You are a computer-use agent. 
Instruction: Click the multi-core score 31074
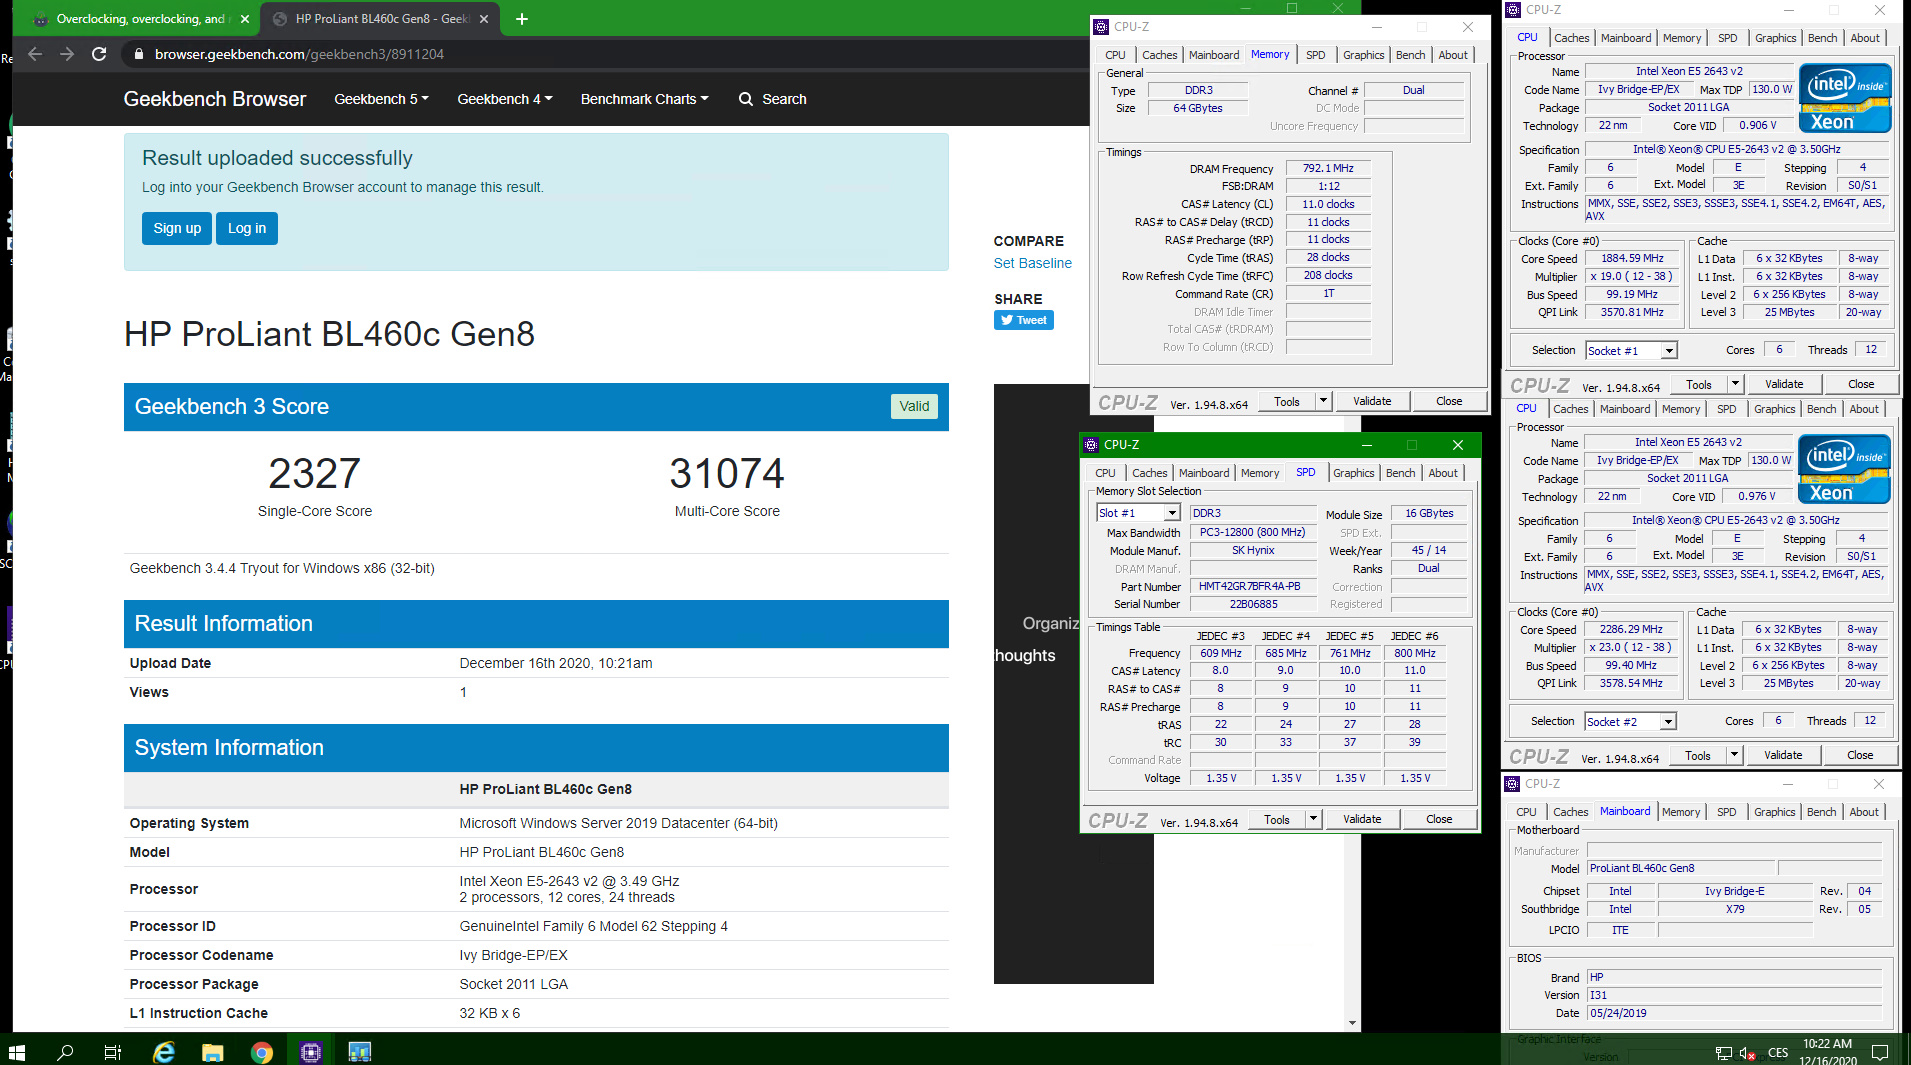tap(727, 473)
